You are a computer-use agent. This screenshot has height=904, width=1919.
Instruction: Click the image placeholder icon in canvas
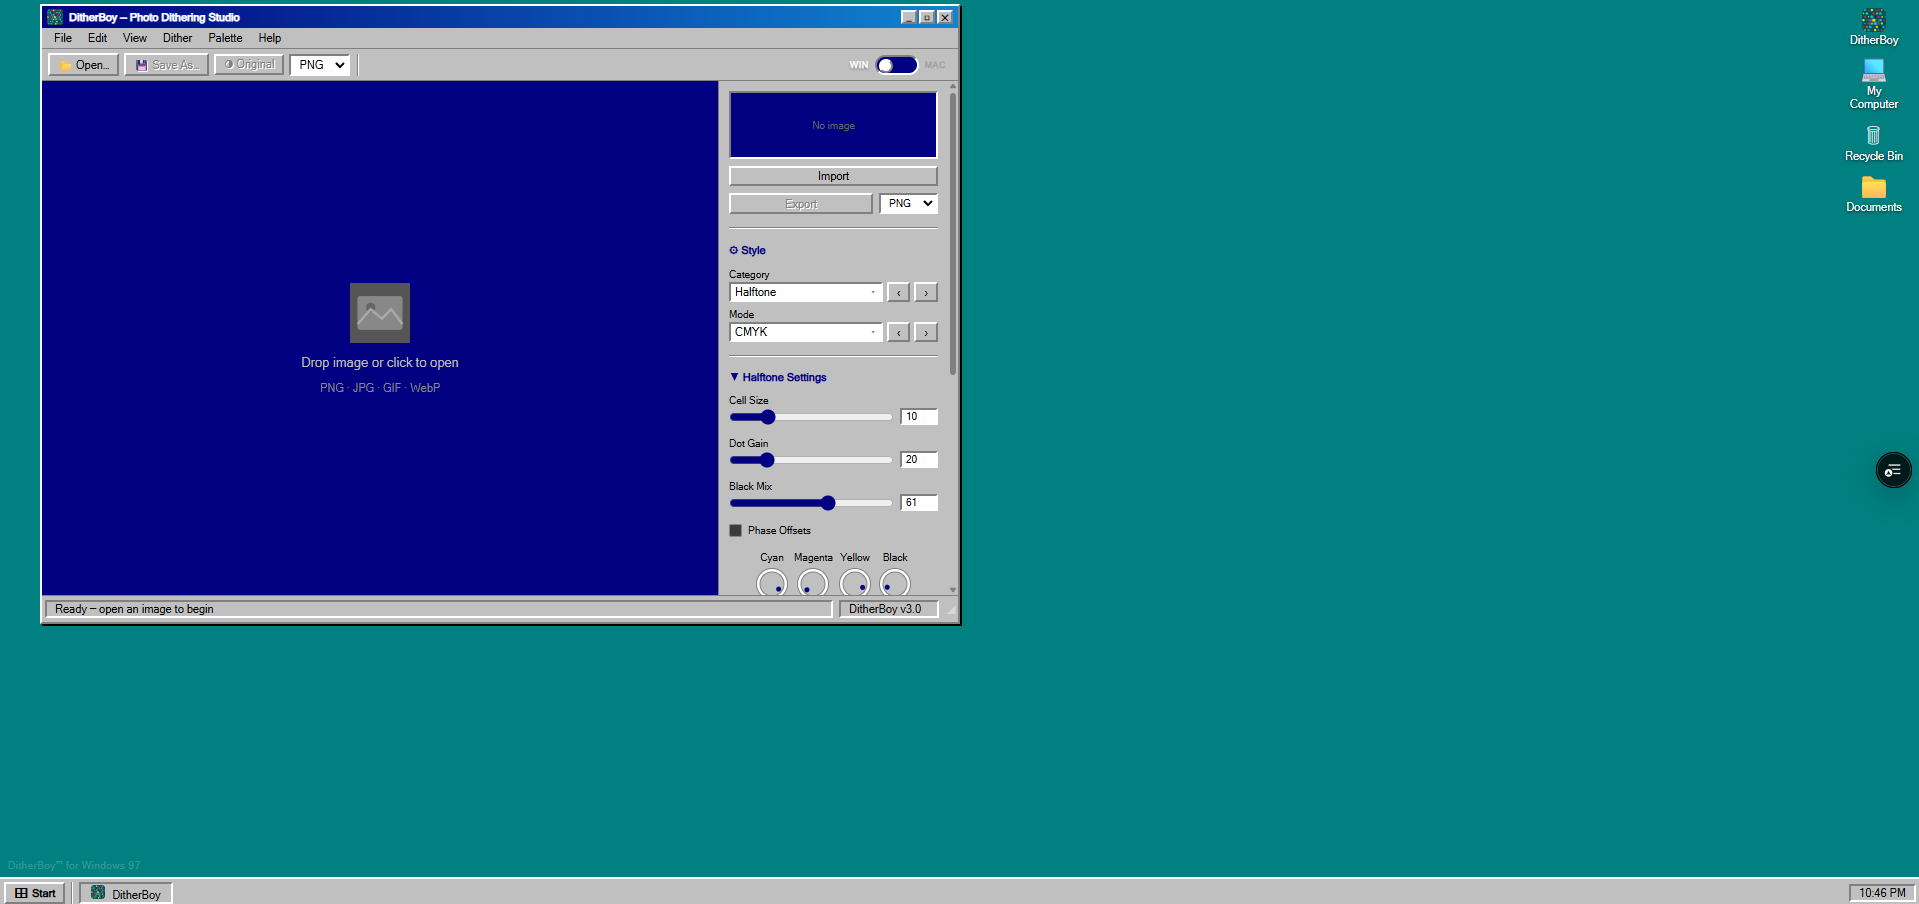click(379, 313)
